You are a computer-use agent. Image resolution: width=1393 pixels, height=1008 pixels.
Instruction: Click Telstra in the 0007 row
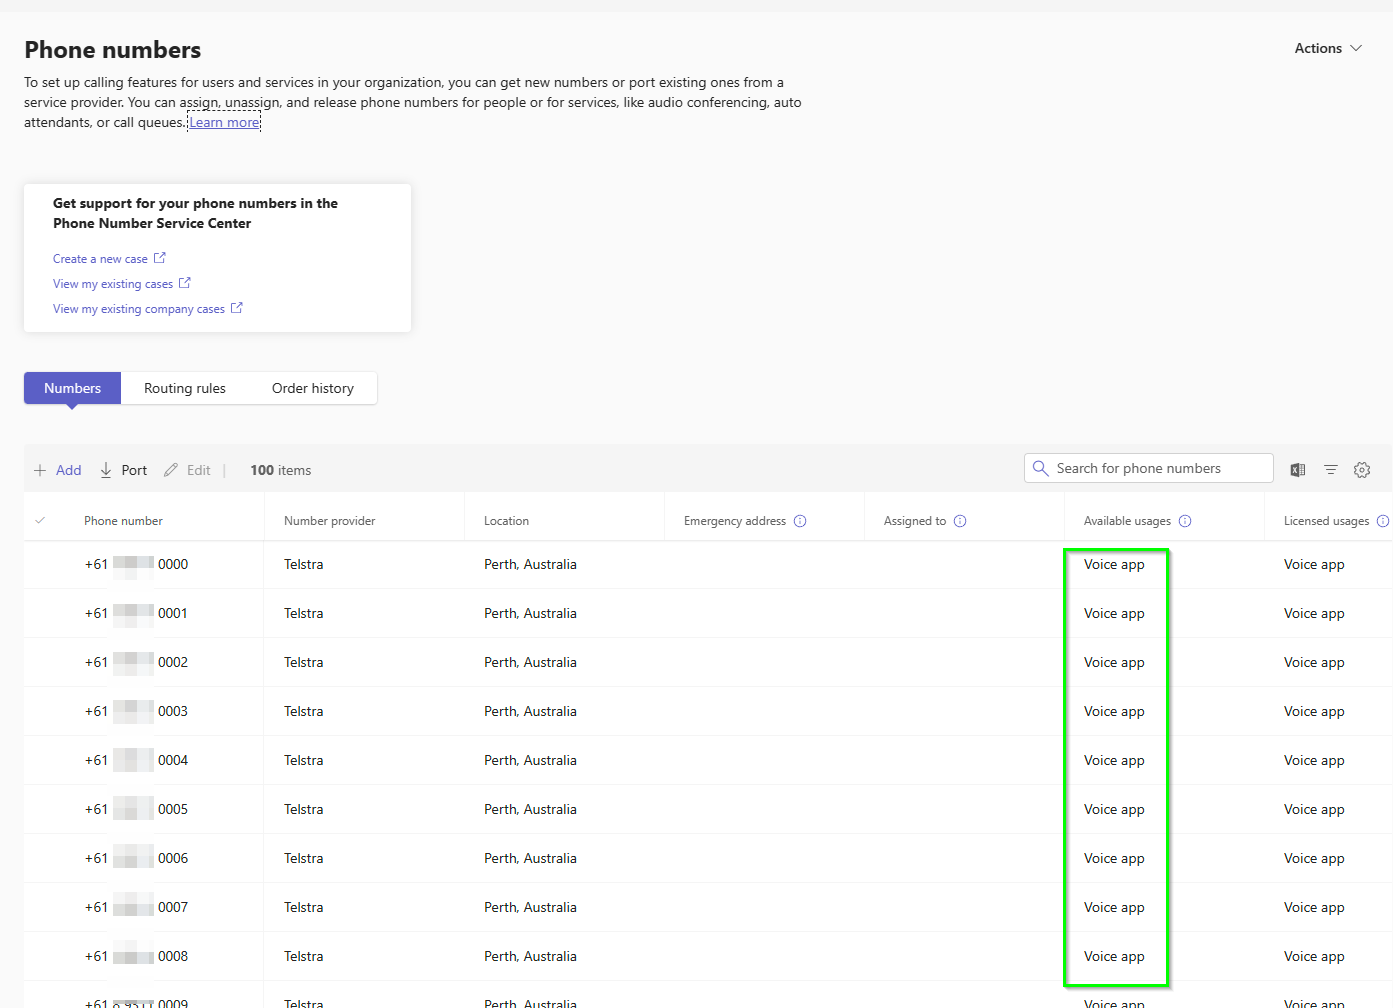point(304,907)
